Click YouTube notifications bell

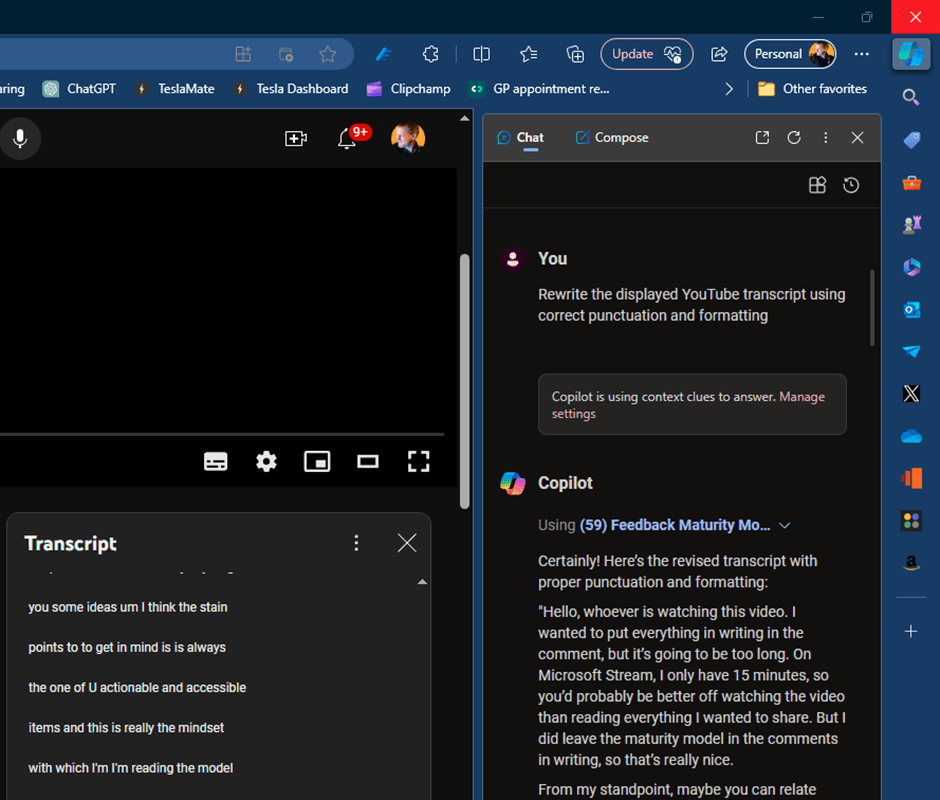(347, 139)
